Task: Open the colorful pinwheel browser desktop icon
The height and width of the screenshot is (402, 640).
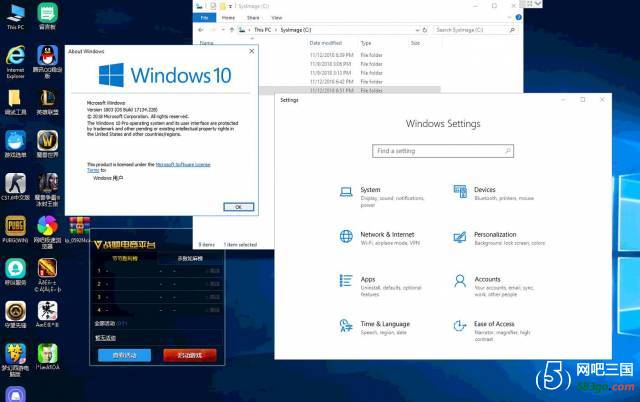Action: (x=47, y=231)
